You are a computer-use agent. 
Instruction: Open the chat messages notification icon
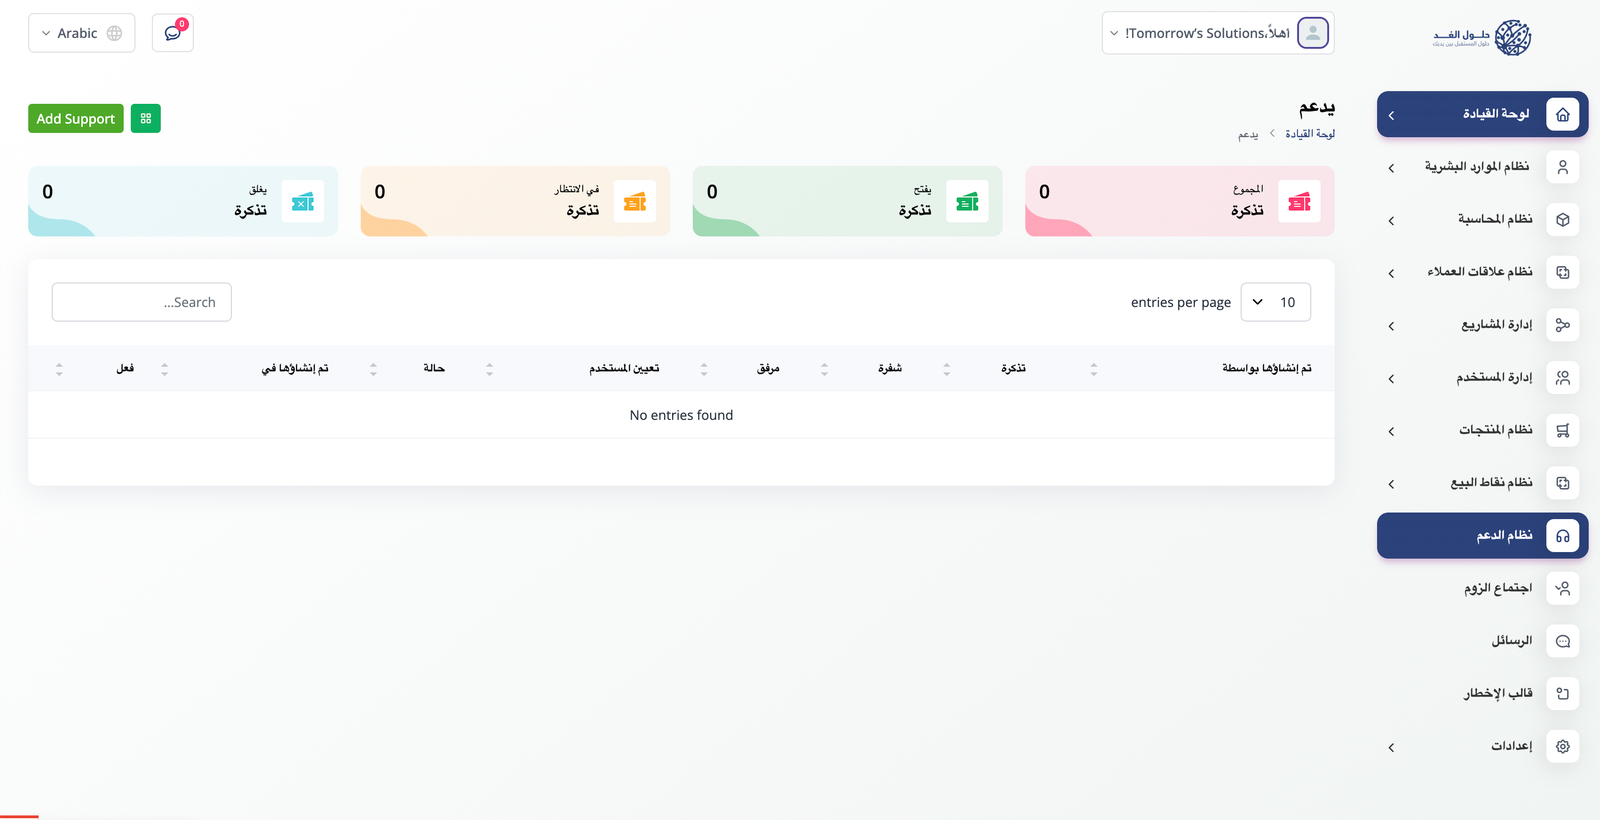tap(172, 33)
